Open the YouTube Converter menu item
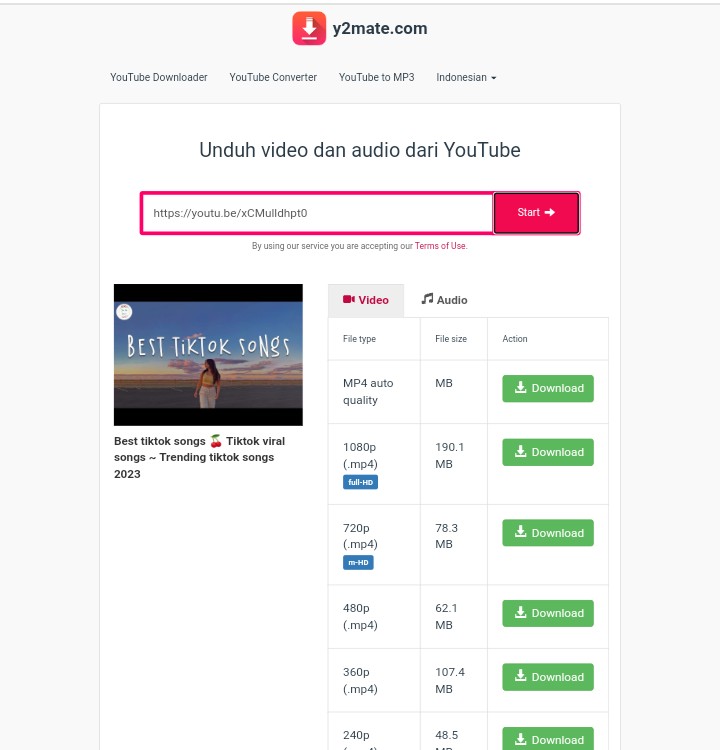720x750 pixels. [x=273, y=77]
